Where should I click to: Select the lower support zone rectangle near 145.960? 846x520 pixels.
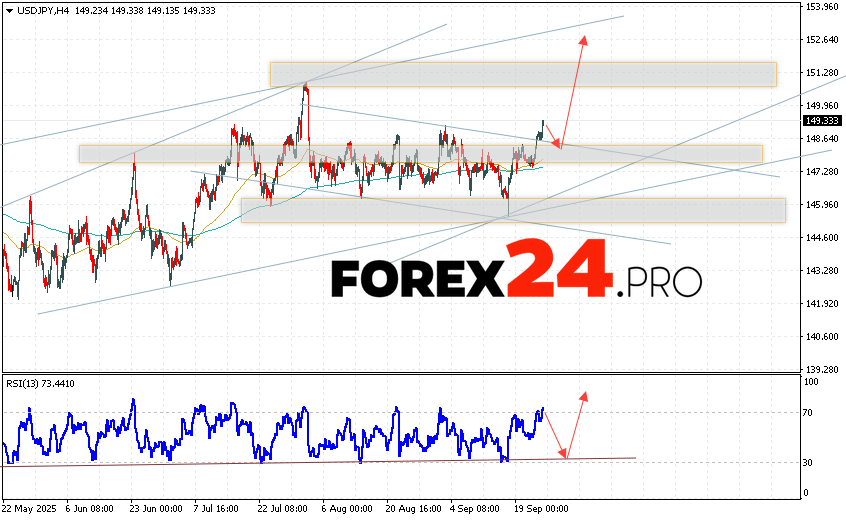[x=512, y=209]
